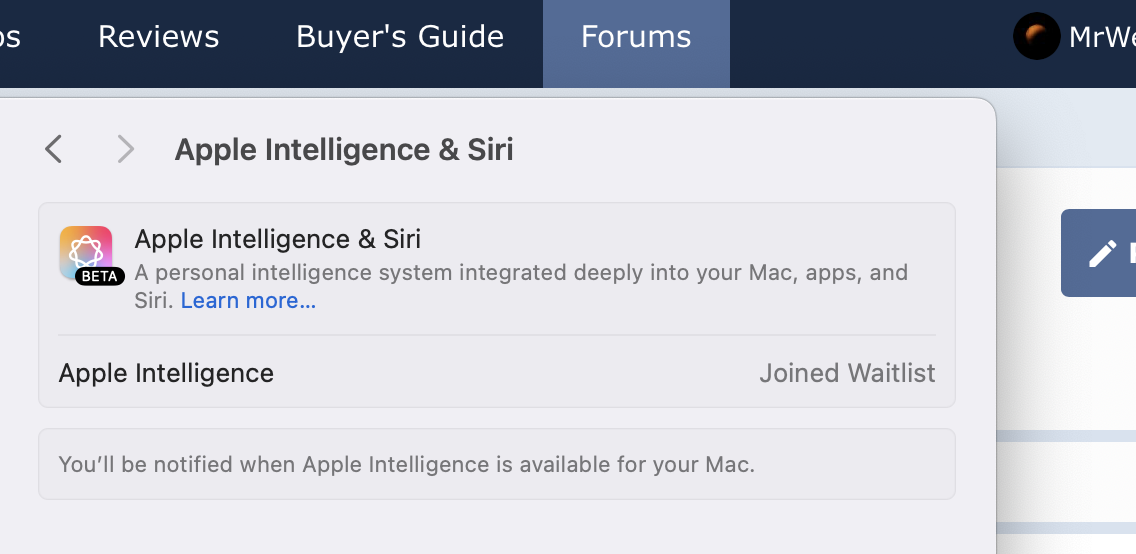Image resolution: width=1136 pixels, height=554 pixels.
Task: Open the Reviews navigation item
Action: pos(159,37)
